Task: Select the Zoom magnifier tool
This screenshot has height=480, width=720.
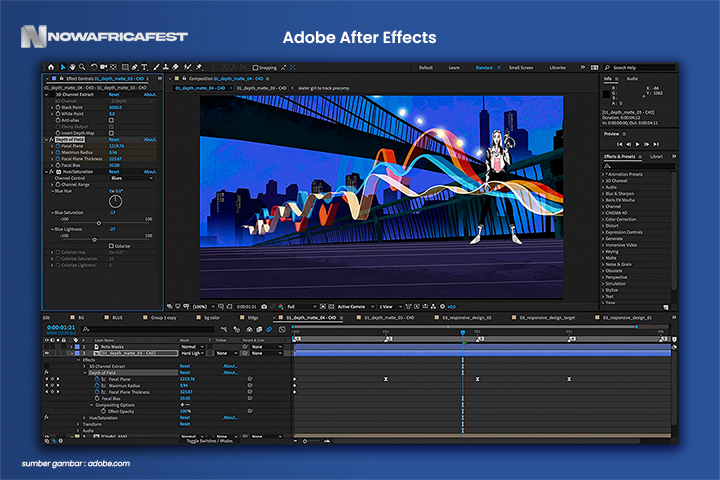Action: 82,67
